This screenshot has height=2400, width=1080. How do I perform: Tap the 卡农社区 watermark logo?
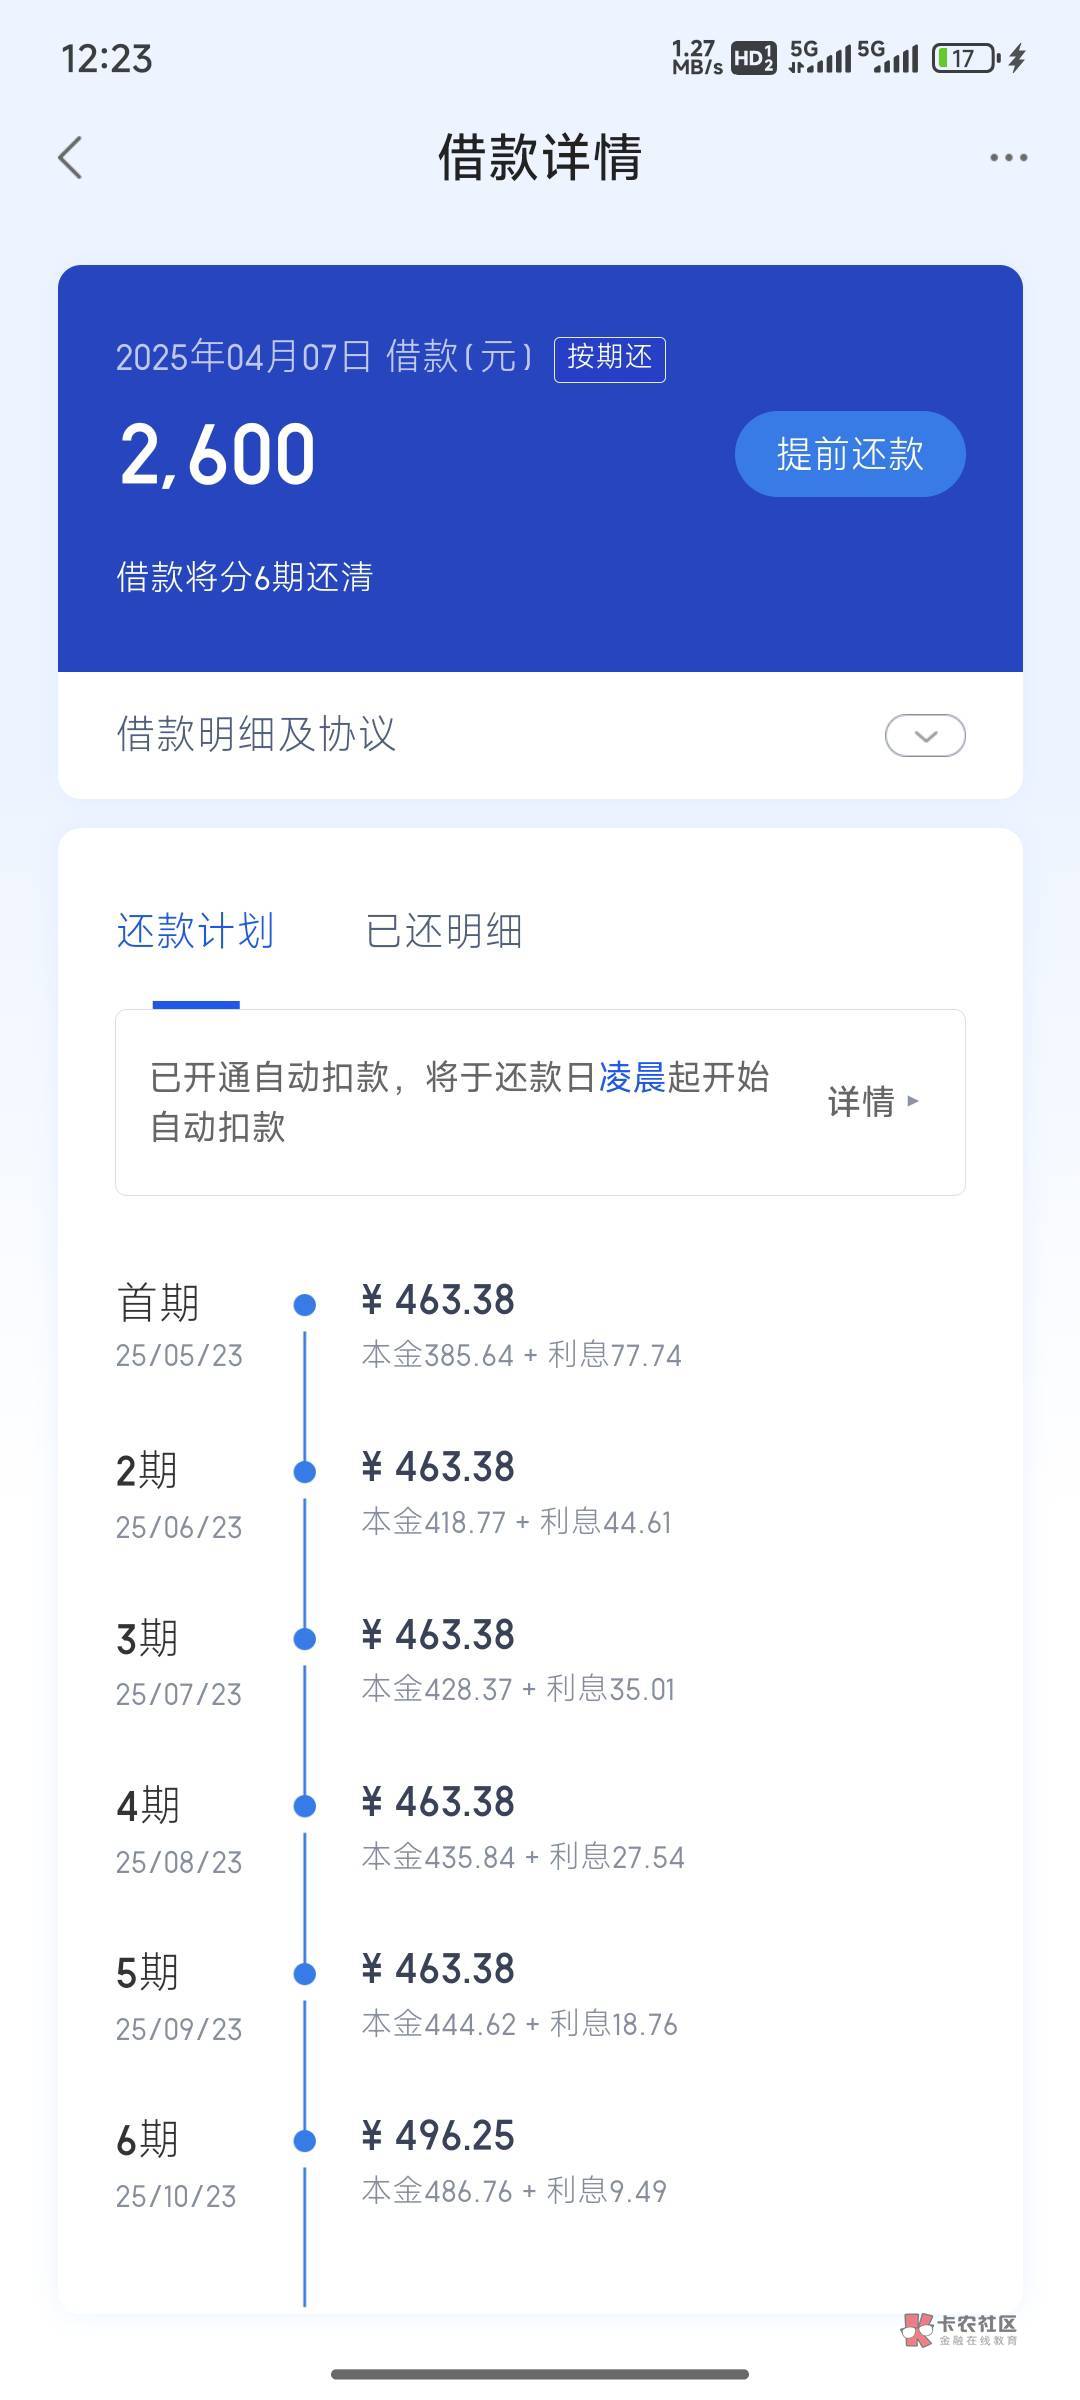[x=958, y=2328]
